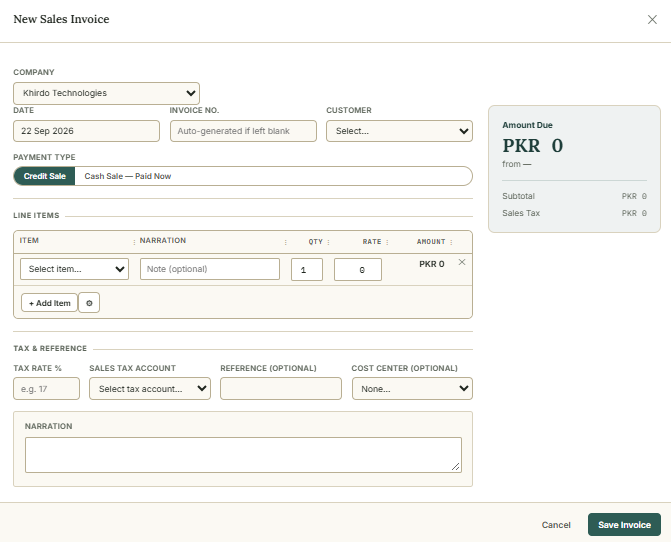Click the Amount Due PKR 0 total
671x542 pixels.
(x=533, y=146)
